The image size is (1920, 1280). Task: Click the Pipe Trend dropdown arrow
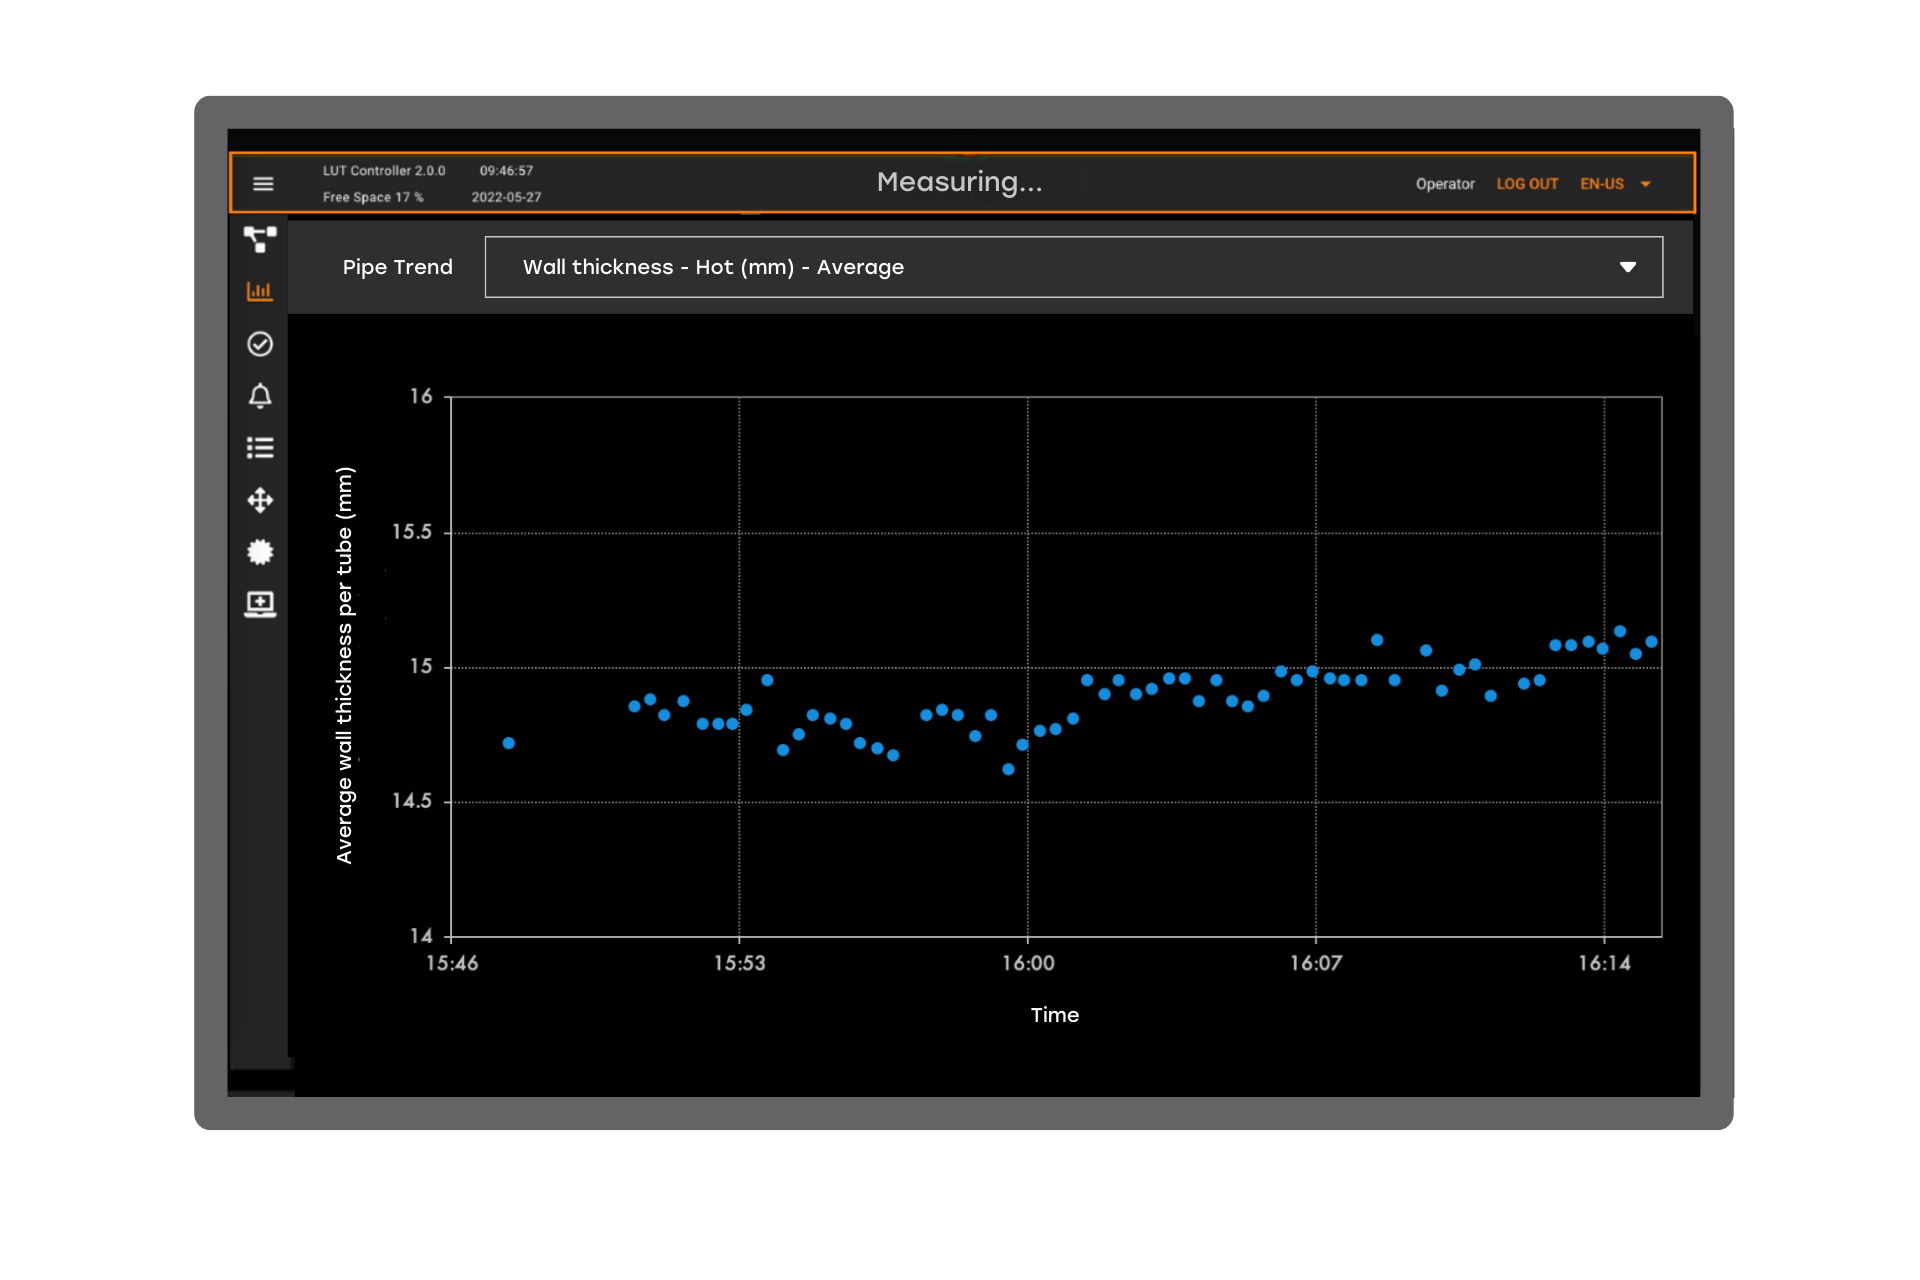[x=1628, y=267]
